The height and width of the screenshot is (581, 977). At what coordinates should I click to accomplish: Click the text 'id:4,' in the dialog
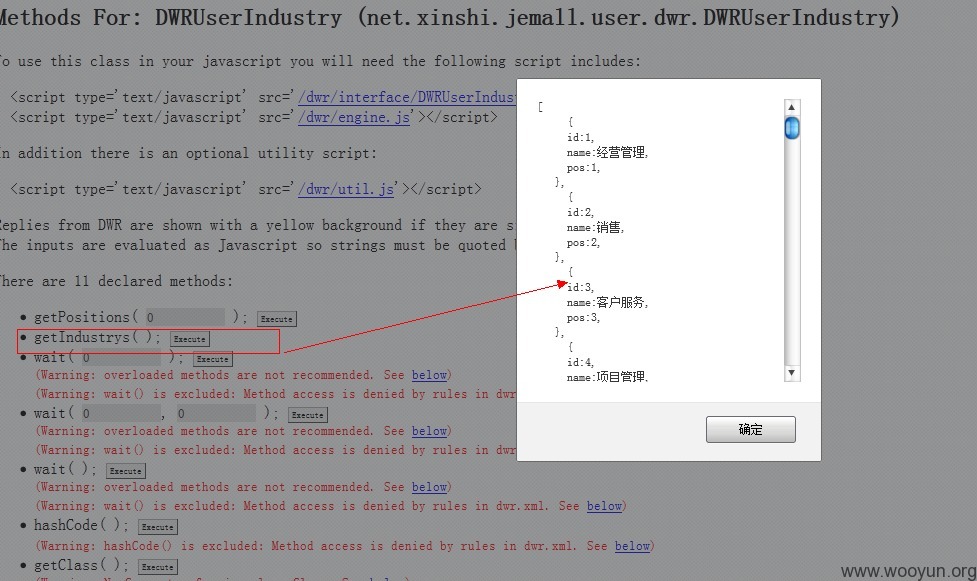pyautogui.click(x=580, y=362)
